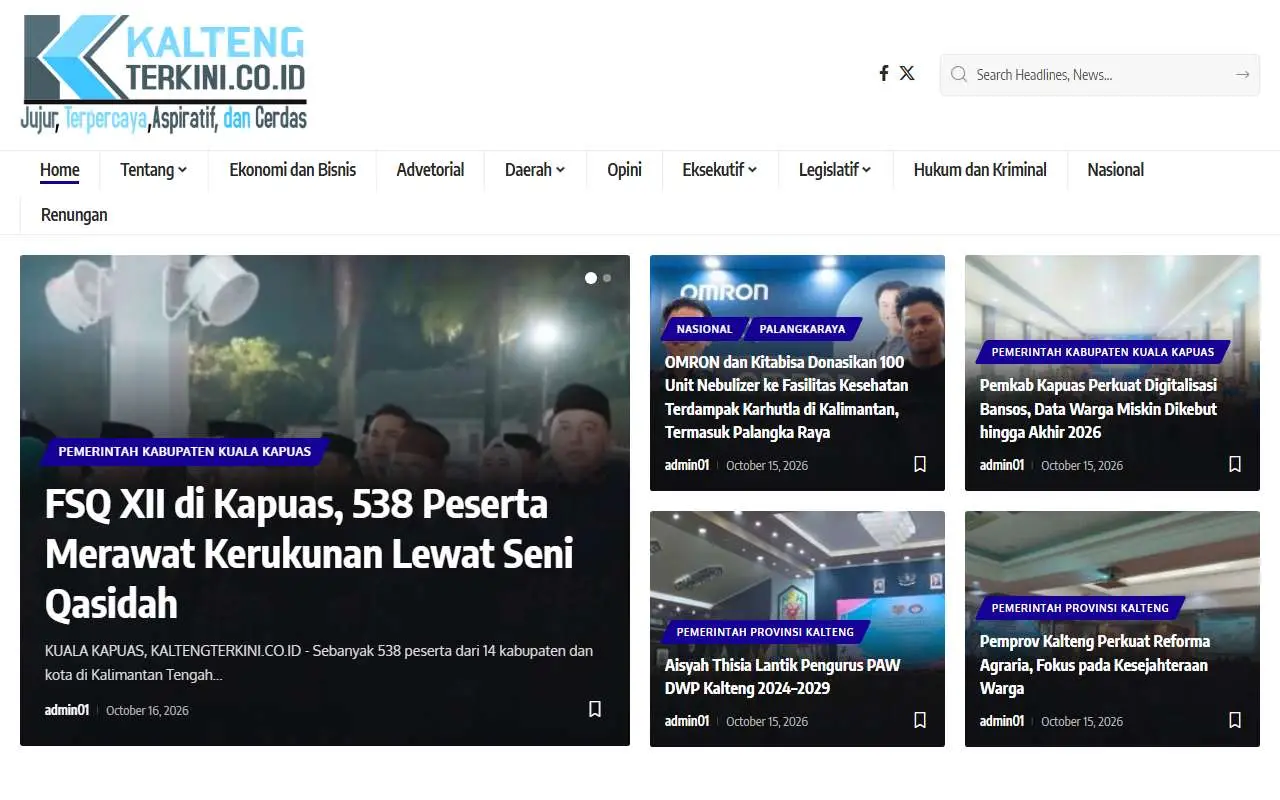Read Pemkab Kapuas Perkuat Digitalisasi Bansos
The height and width of the screenshot is (800, 1280).
[x=1098, y=409]
